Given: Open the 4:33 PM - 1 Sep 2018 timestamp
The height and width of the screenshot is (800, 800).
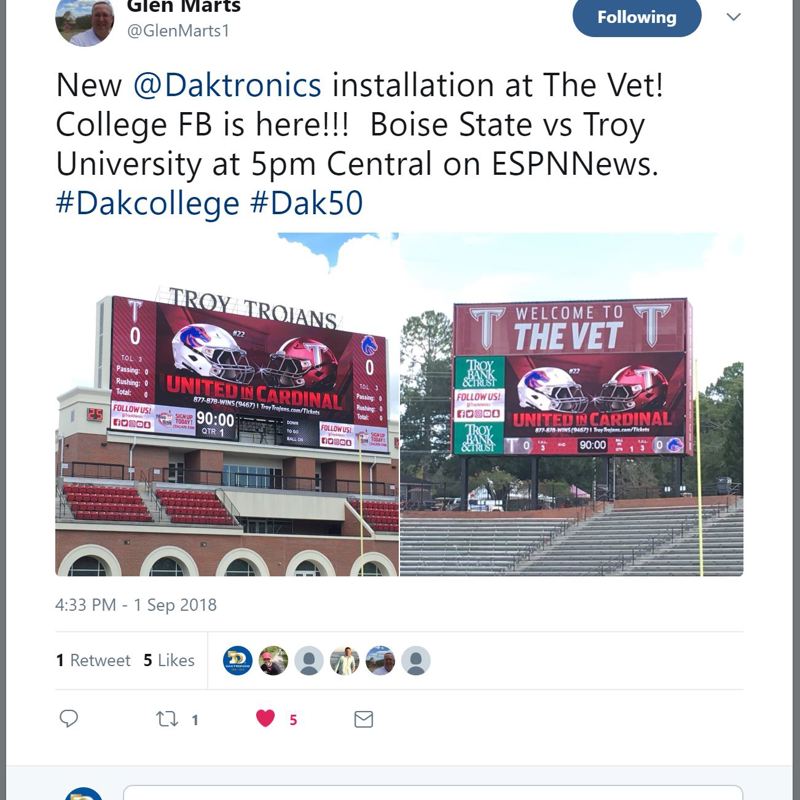Looking at the screenshot, I should tap(136, 605).
